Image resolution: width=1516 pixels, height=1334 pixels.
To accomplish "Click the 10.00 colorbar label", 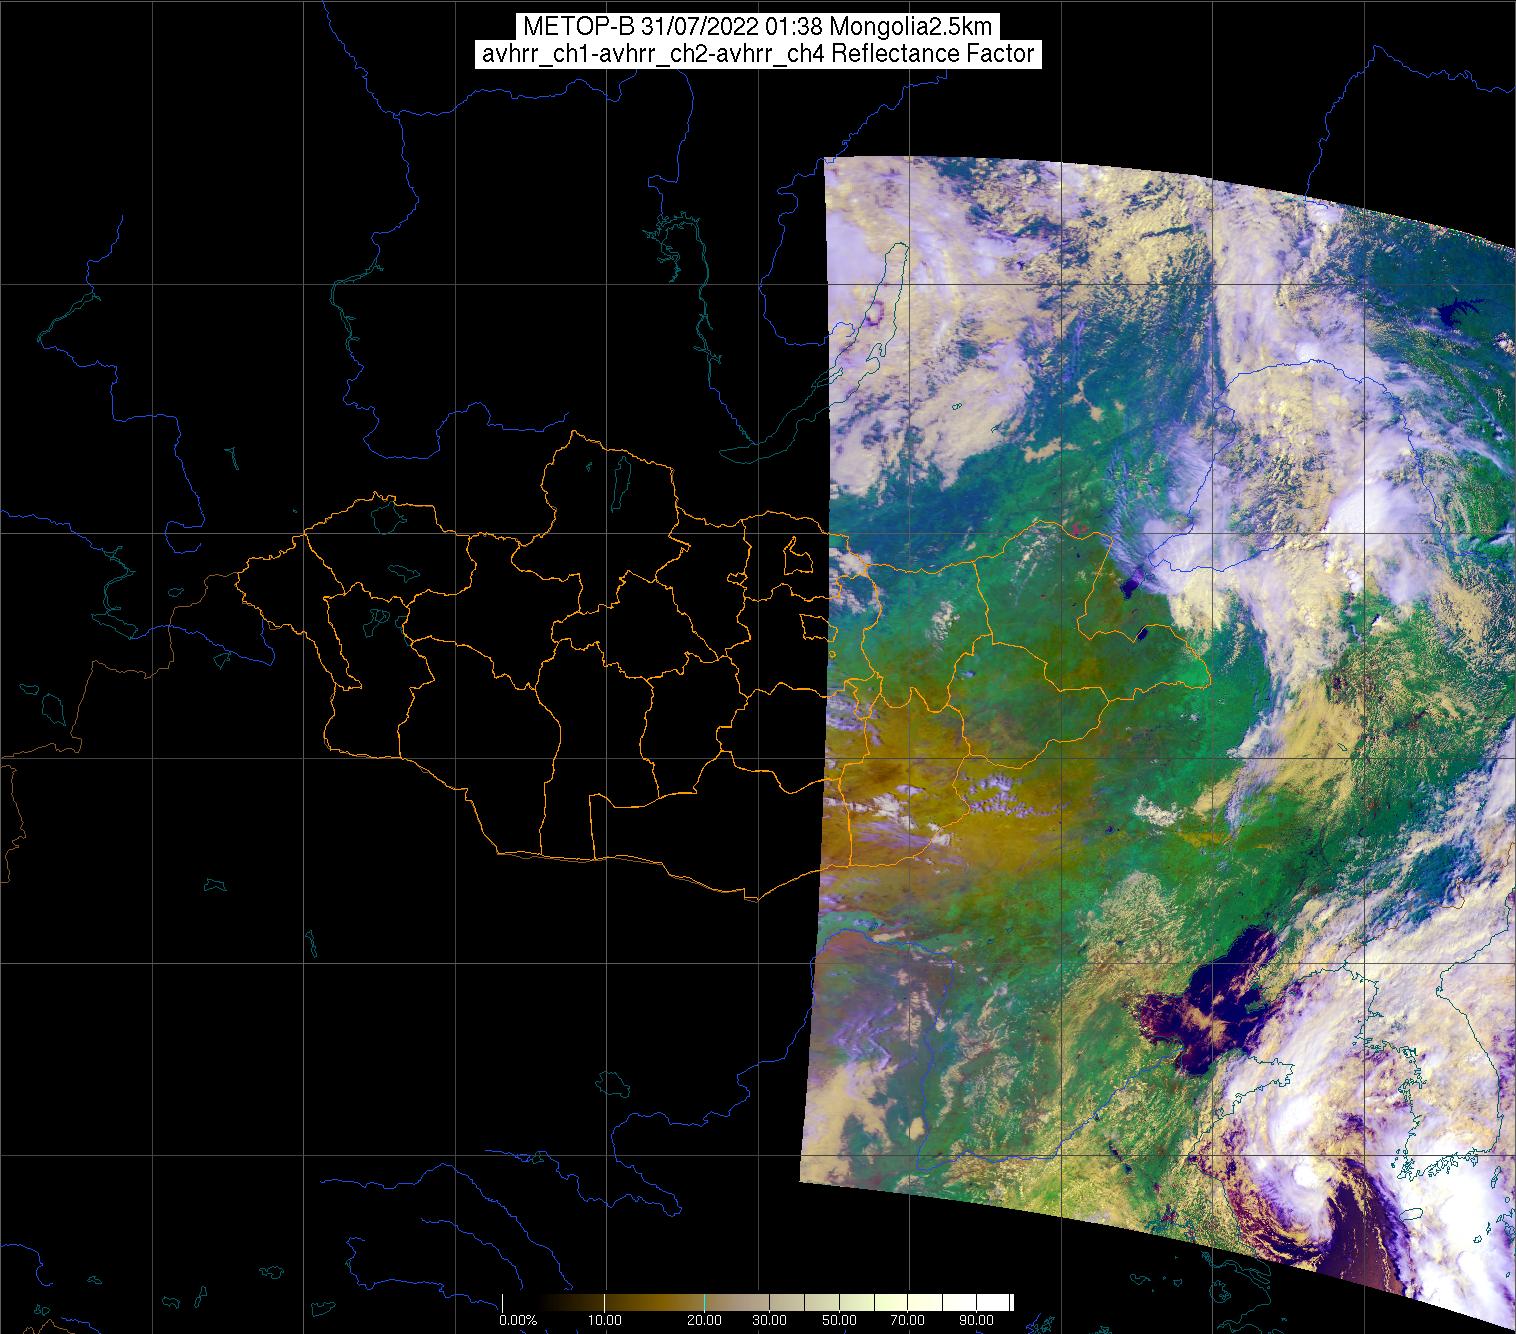I will point(605,1321).
